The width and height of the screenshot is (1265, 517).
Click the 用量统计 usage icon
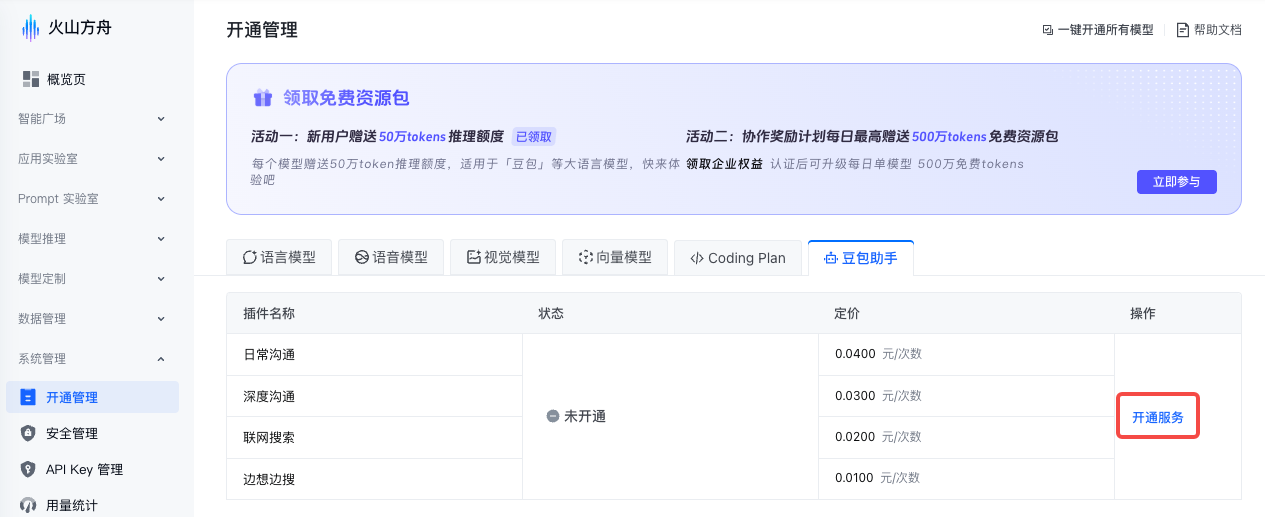pos(28,505)
